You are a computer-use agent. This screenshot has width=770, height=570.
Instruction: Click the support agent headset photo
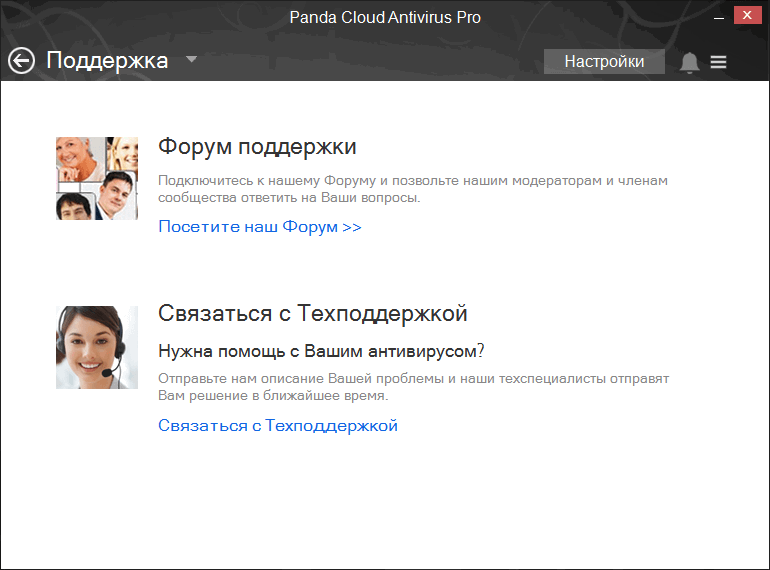point(97,348)
